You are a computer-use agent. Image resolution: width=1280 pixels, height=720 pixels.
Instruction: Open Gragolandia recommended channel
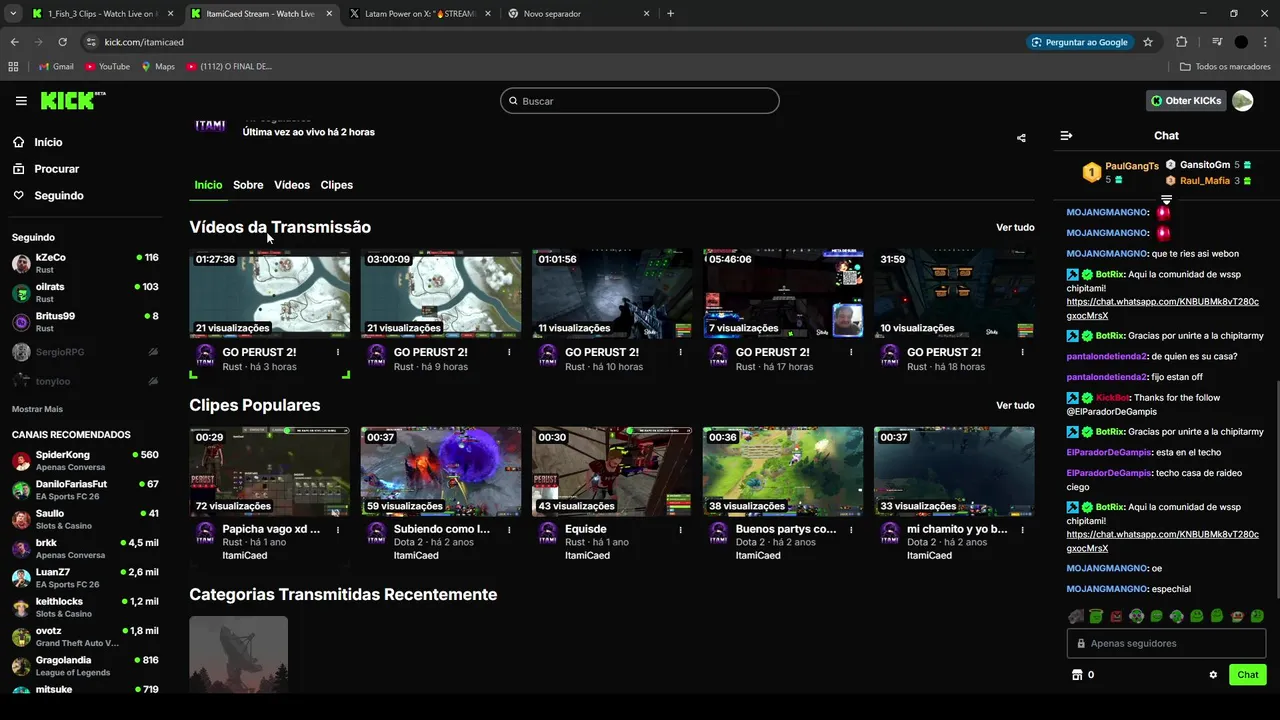click(x=85, y=666)
